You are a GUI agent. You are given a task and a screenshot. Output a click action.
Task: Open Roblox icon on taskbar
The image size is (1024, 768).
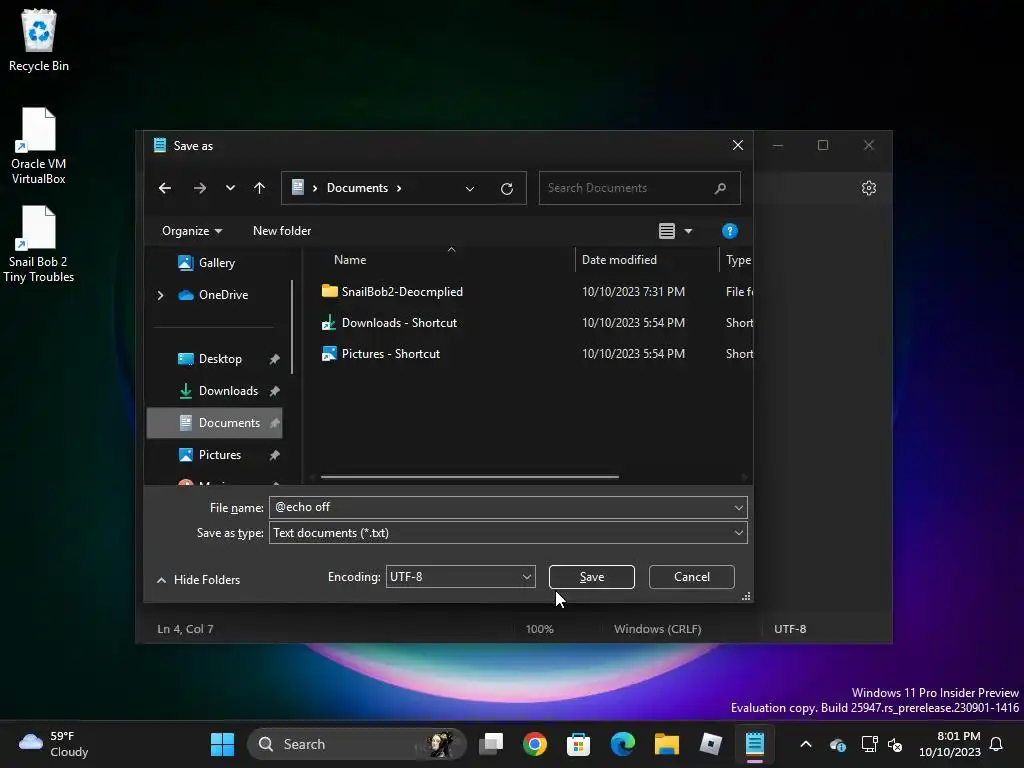pos(711,744)
